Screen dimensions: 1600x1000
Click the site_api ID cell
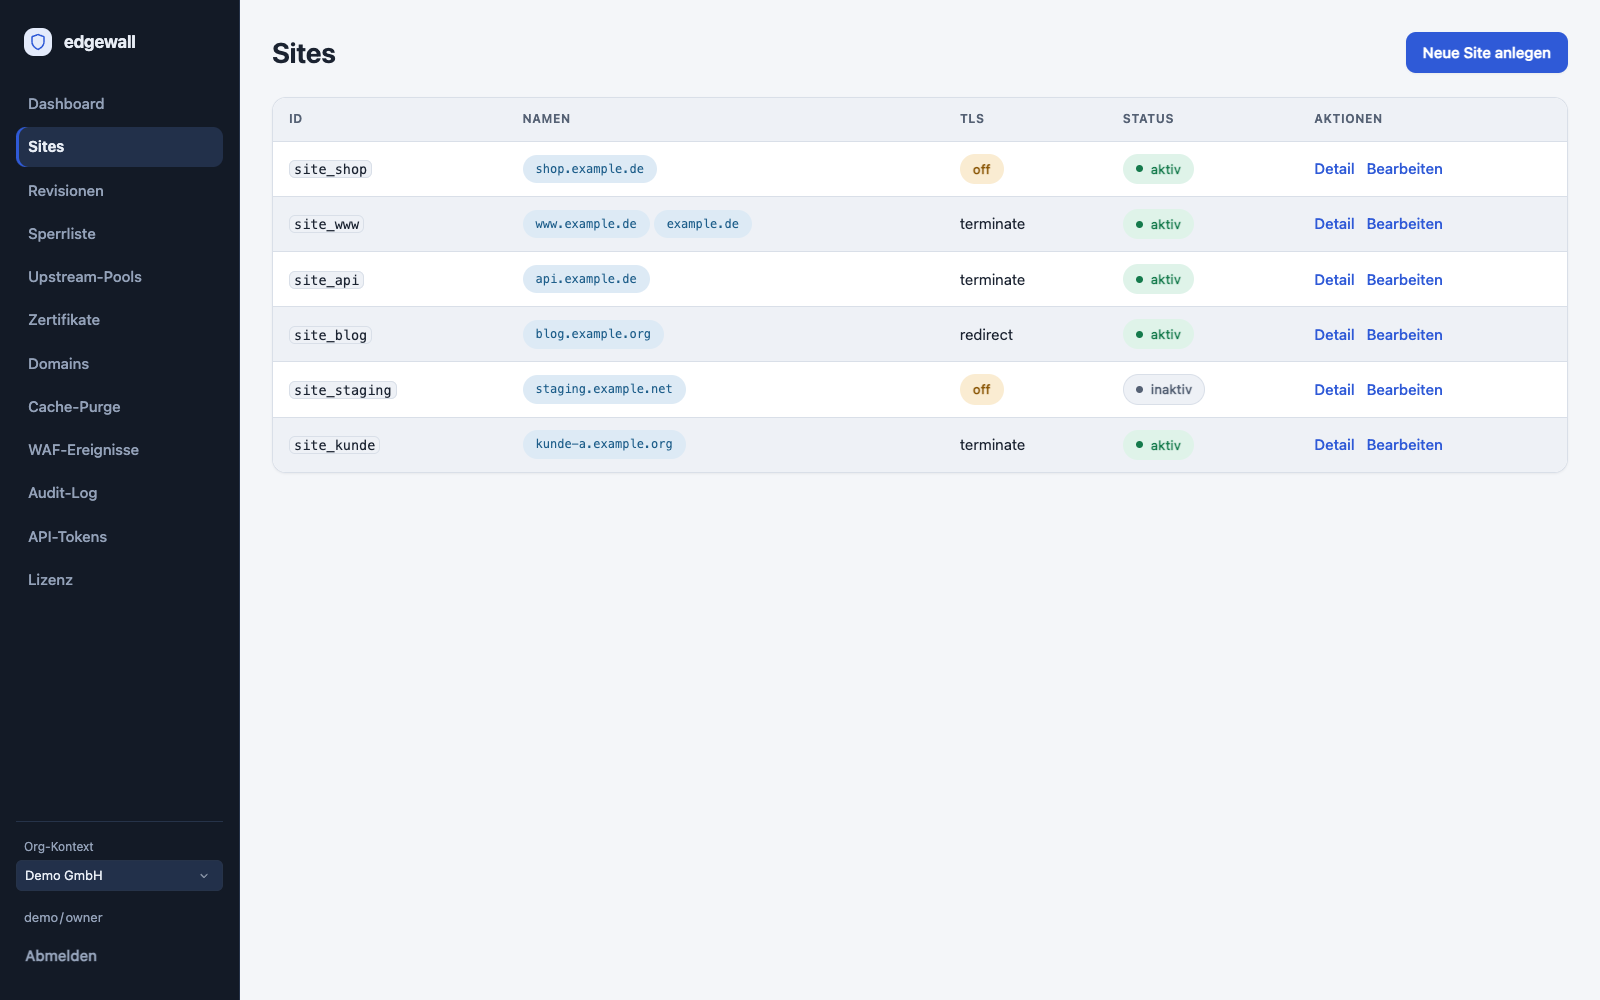(x=326, y=280)
